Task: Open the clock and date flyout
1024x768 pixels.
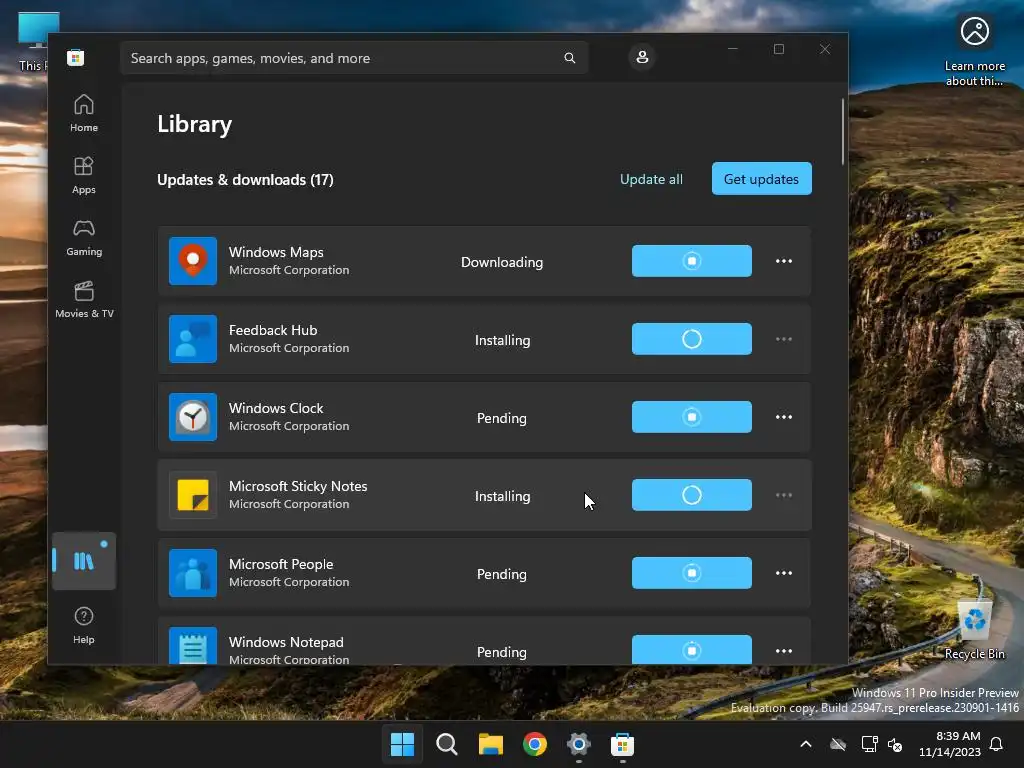Action: point(950,744)
